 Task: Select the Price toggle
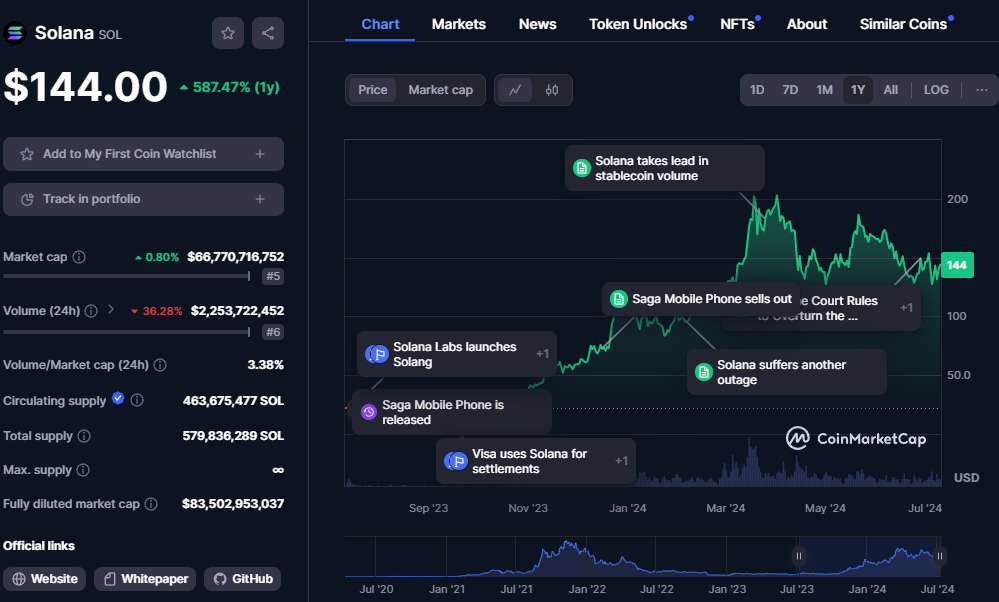(x=373, y=90)
